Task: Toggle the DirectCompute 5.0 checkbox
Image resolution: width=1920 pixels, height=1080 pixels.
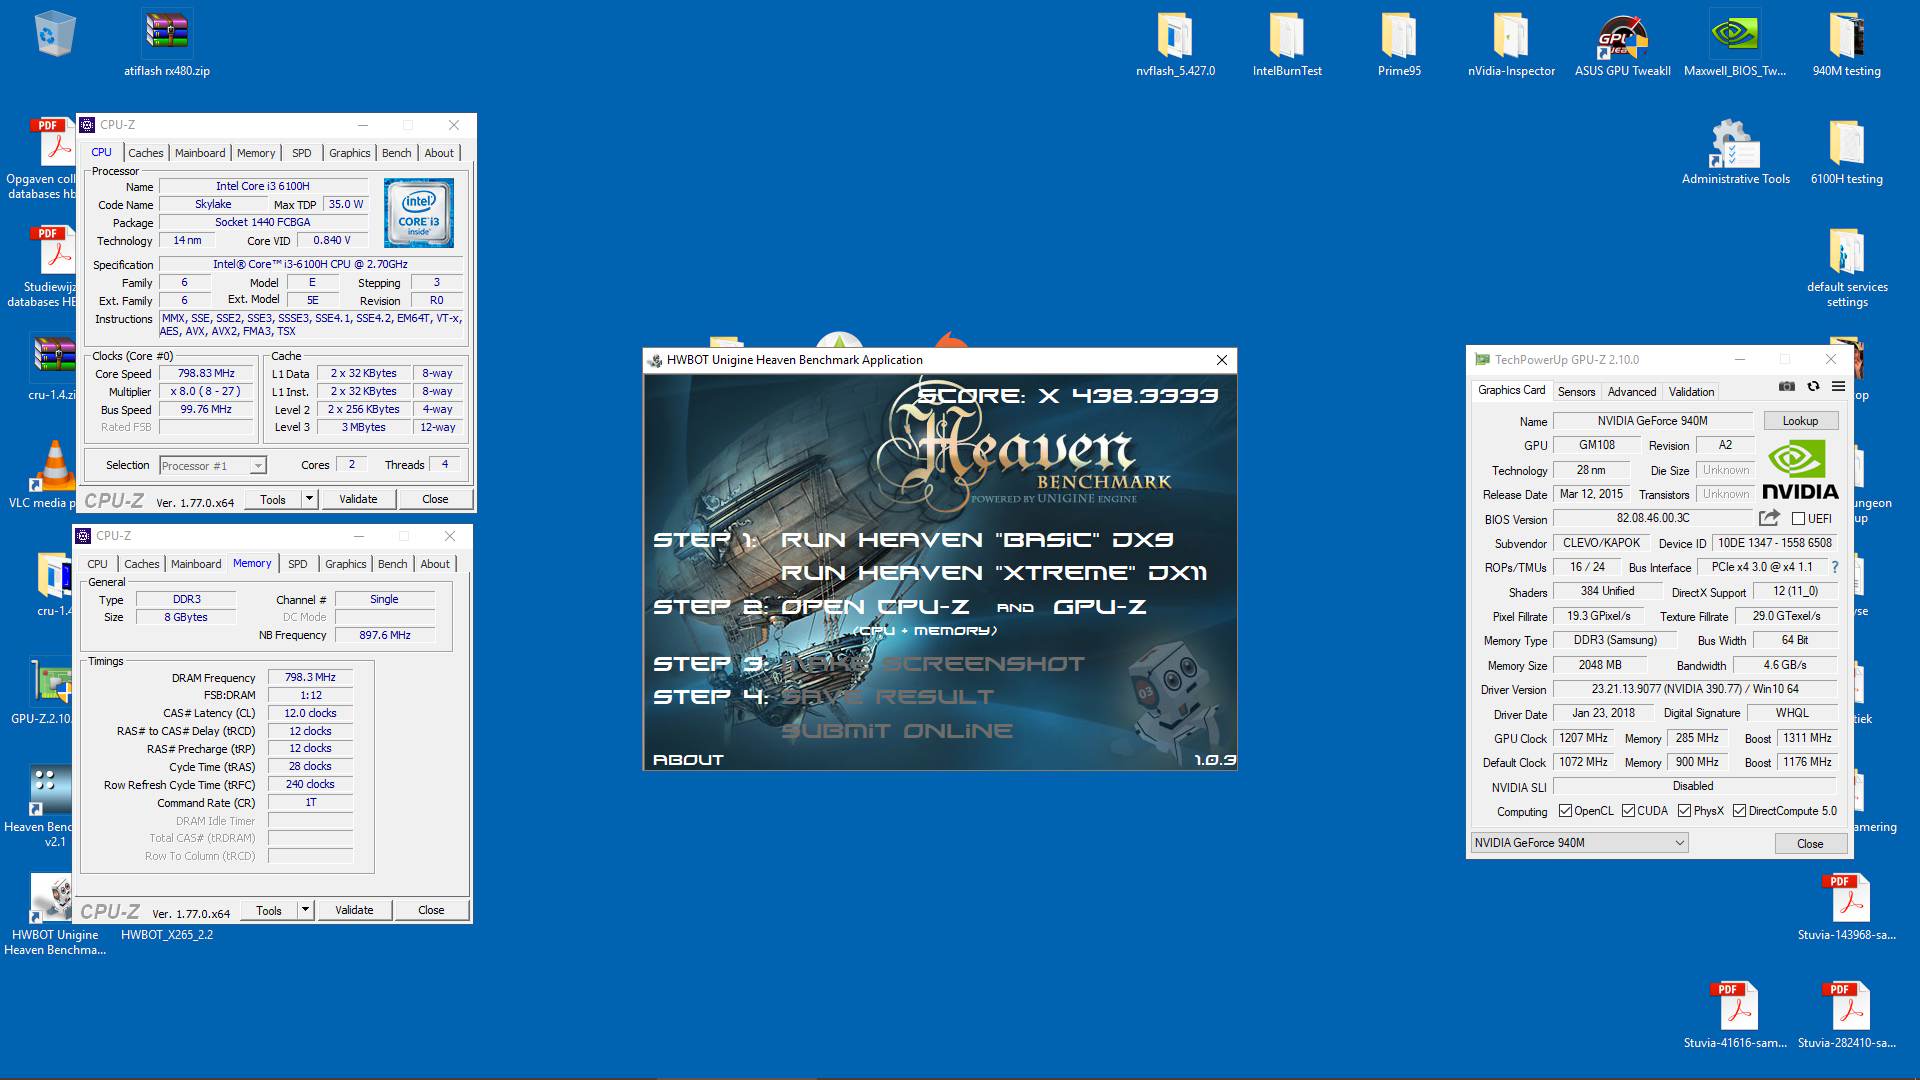Action: pyautogui.click(x=1740, y=811)
